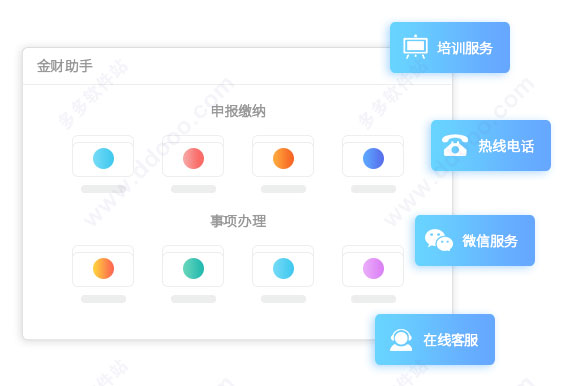563x386 pixels.
Task: Click the training service whiteboard icon
Action: point(415,47)
